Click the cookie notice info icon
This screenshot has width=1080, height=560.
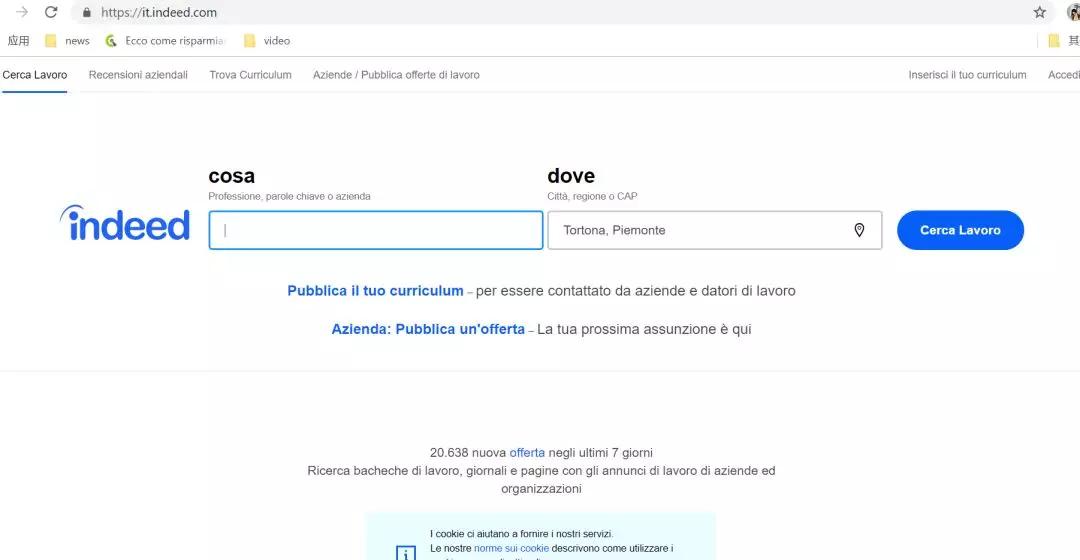pos(406,552)
